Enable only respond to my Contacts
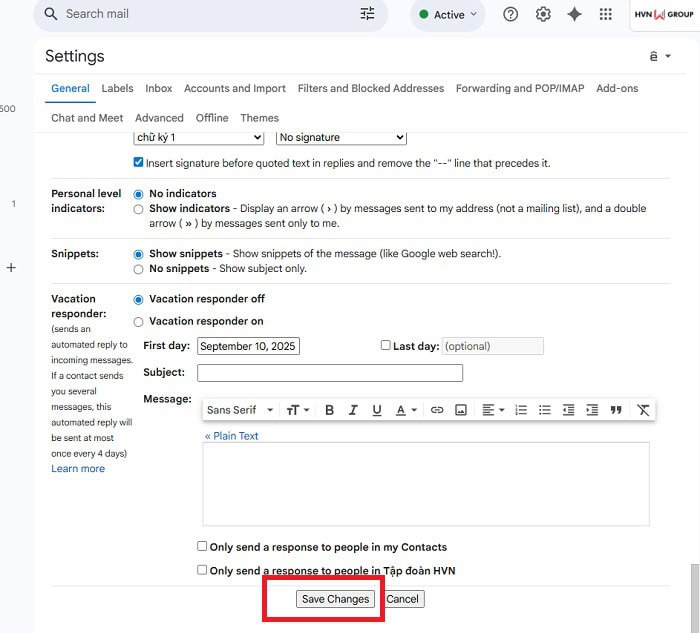700x633 pixels. pyautogui.click(x=202, y=547)
